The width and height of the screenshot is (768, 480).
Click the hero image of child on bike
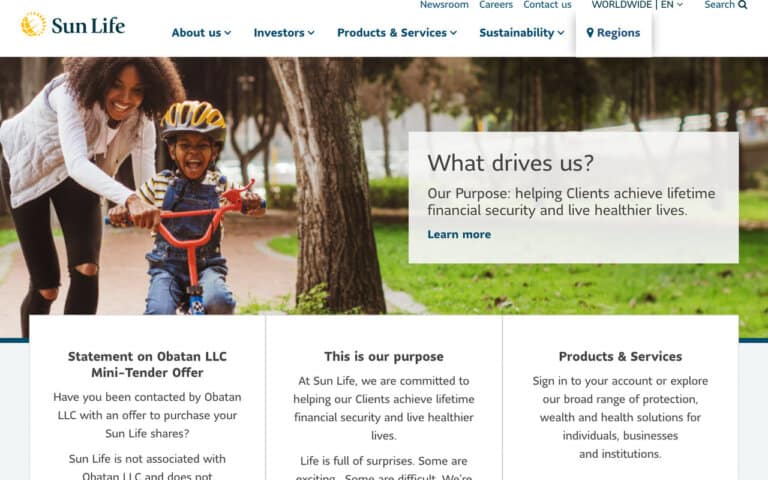click(x=196, y=186)
